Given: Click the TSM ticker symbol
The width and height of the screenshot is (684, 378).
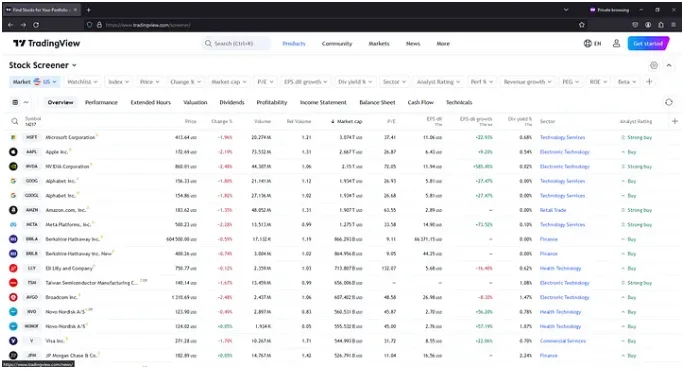Looking at the screenshot, I should (x=31, y=283).
